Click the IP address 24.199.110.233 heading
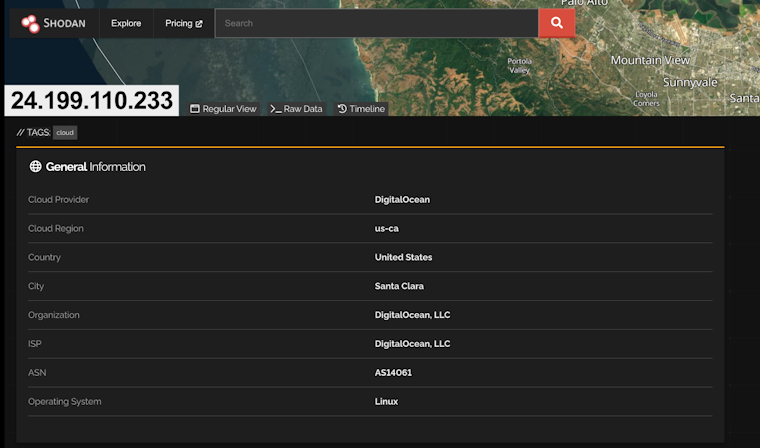This screenshot has height=448, width=760. [92, 100]
